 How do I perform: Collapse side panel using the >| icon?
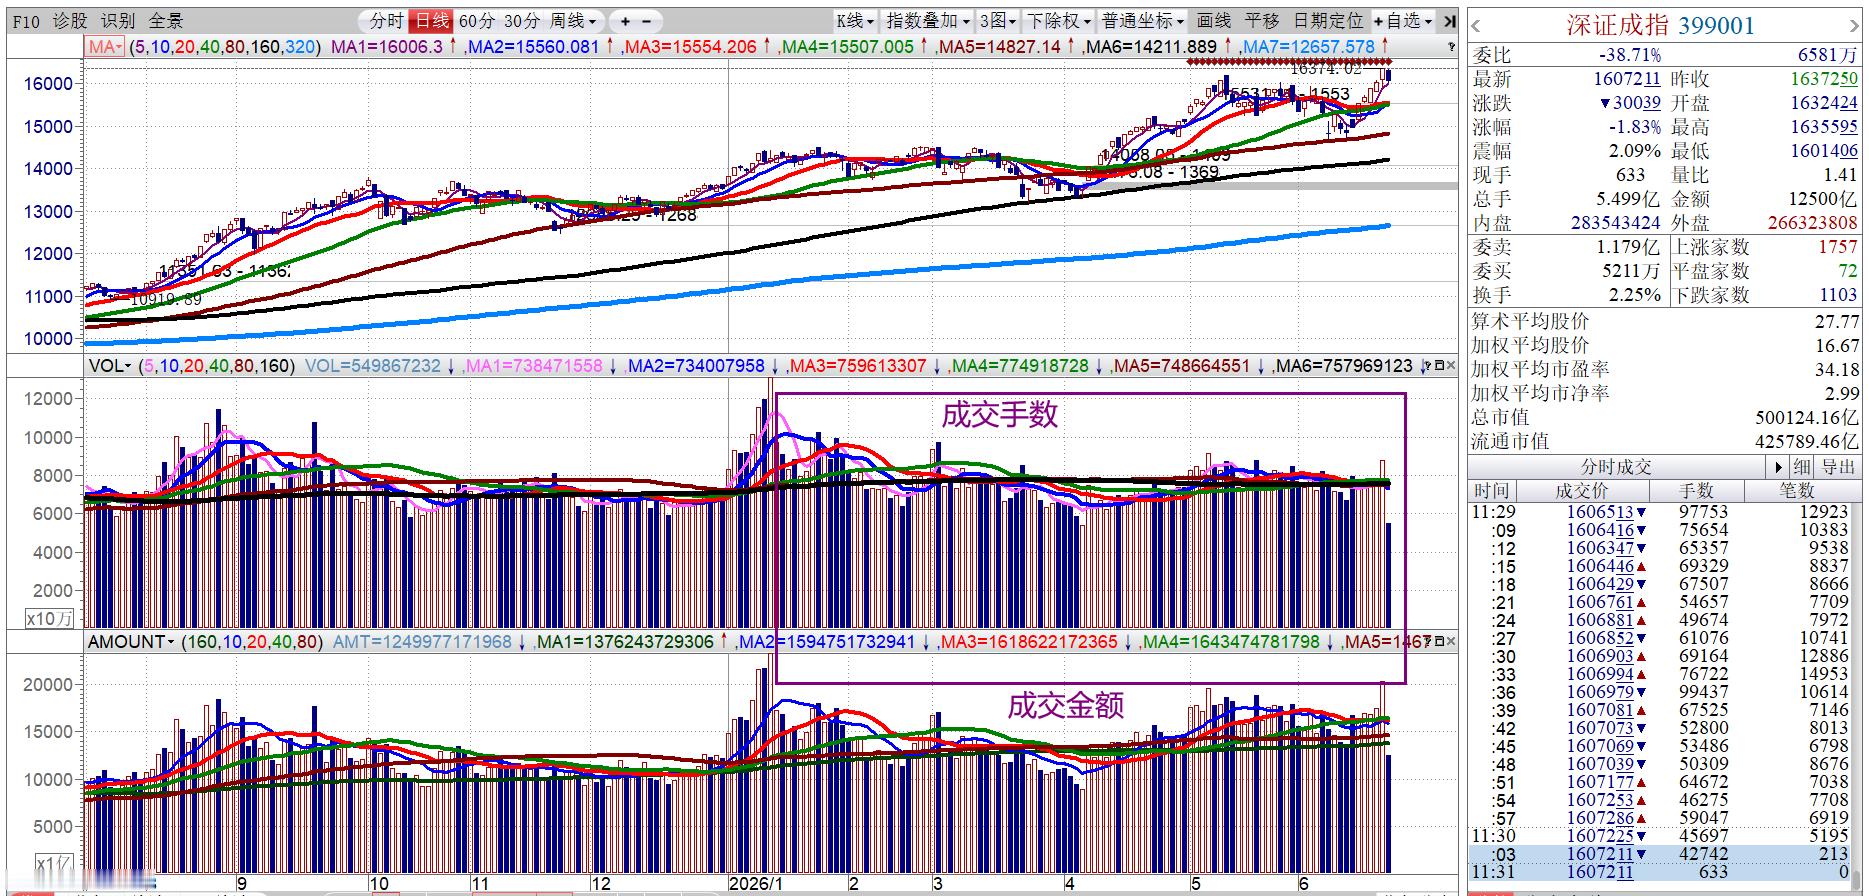coord(1450,20)
